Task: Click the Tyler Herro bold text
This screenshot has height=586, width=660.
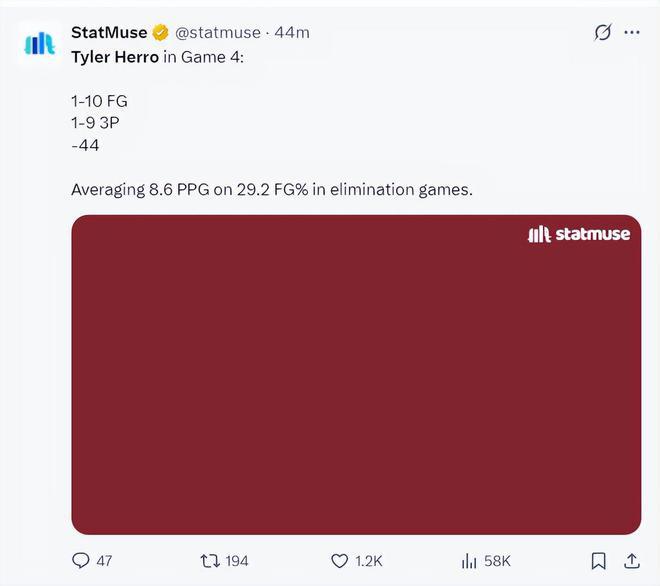Action: [115, 57]
